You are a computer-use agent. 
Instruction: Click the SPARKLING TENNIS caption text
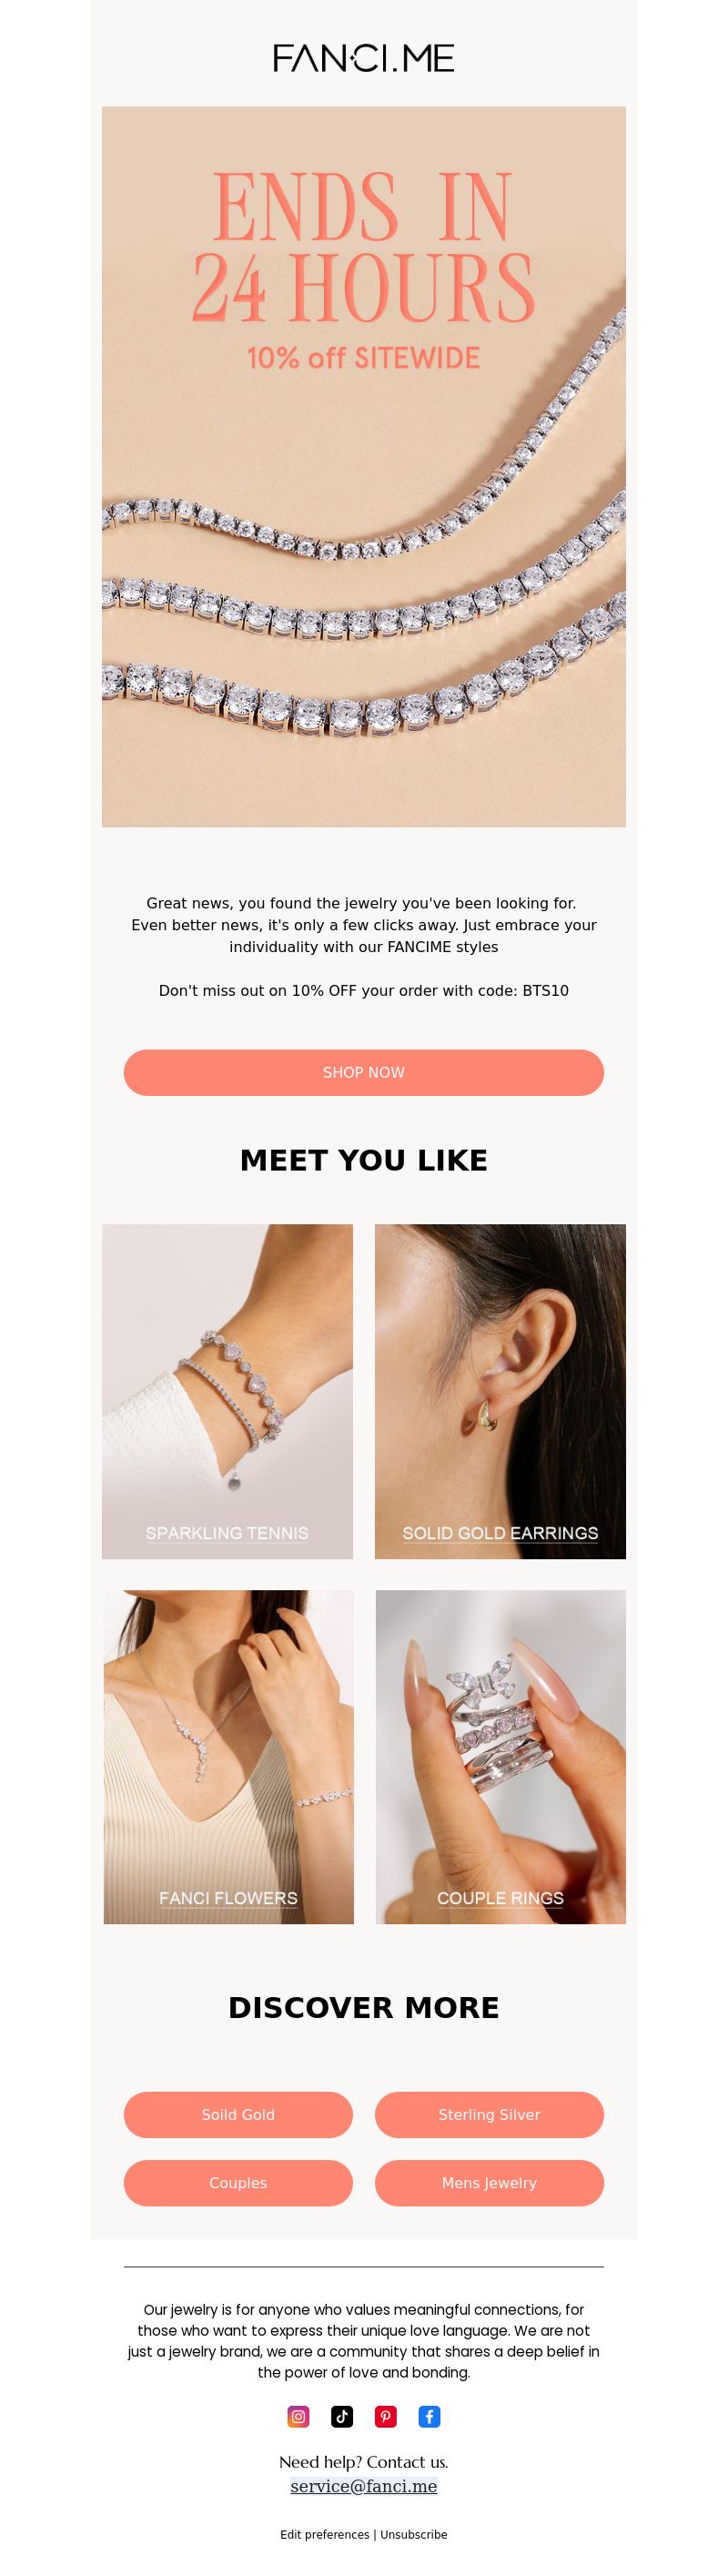pos(227,1532)
